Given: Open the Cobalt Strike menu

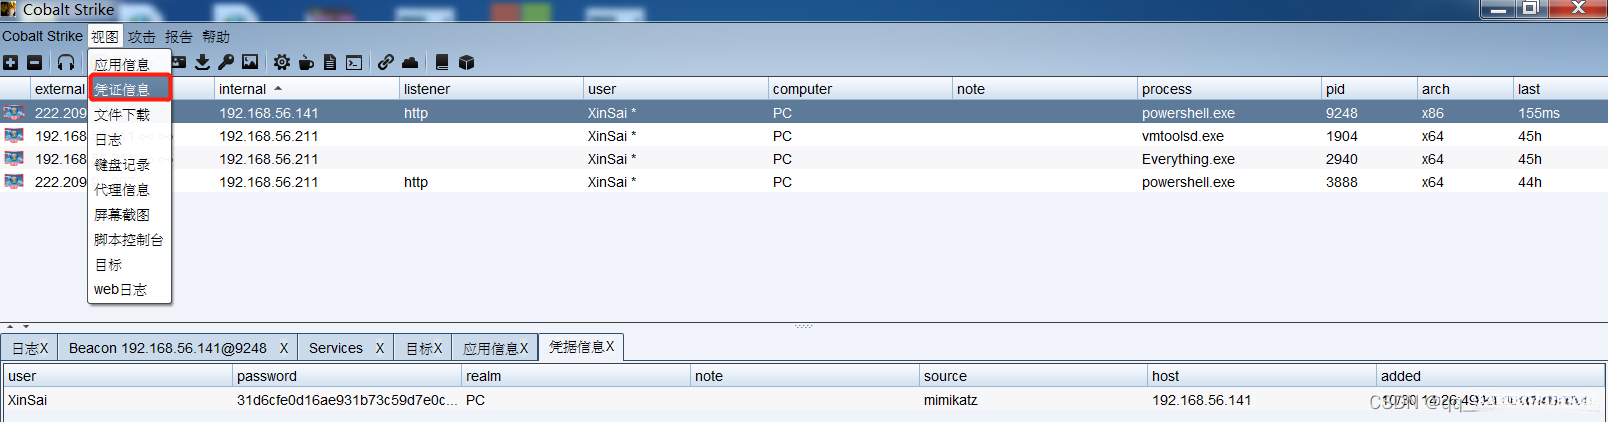Looking at the screenshot, I should click(42, 36).
